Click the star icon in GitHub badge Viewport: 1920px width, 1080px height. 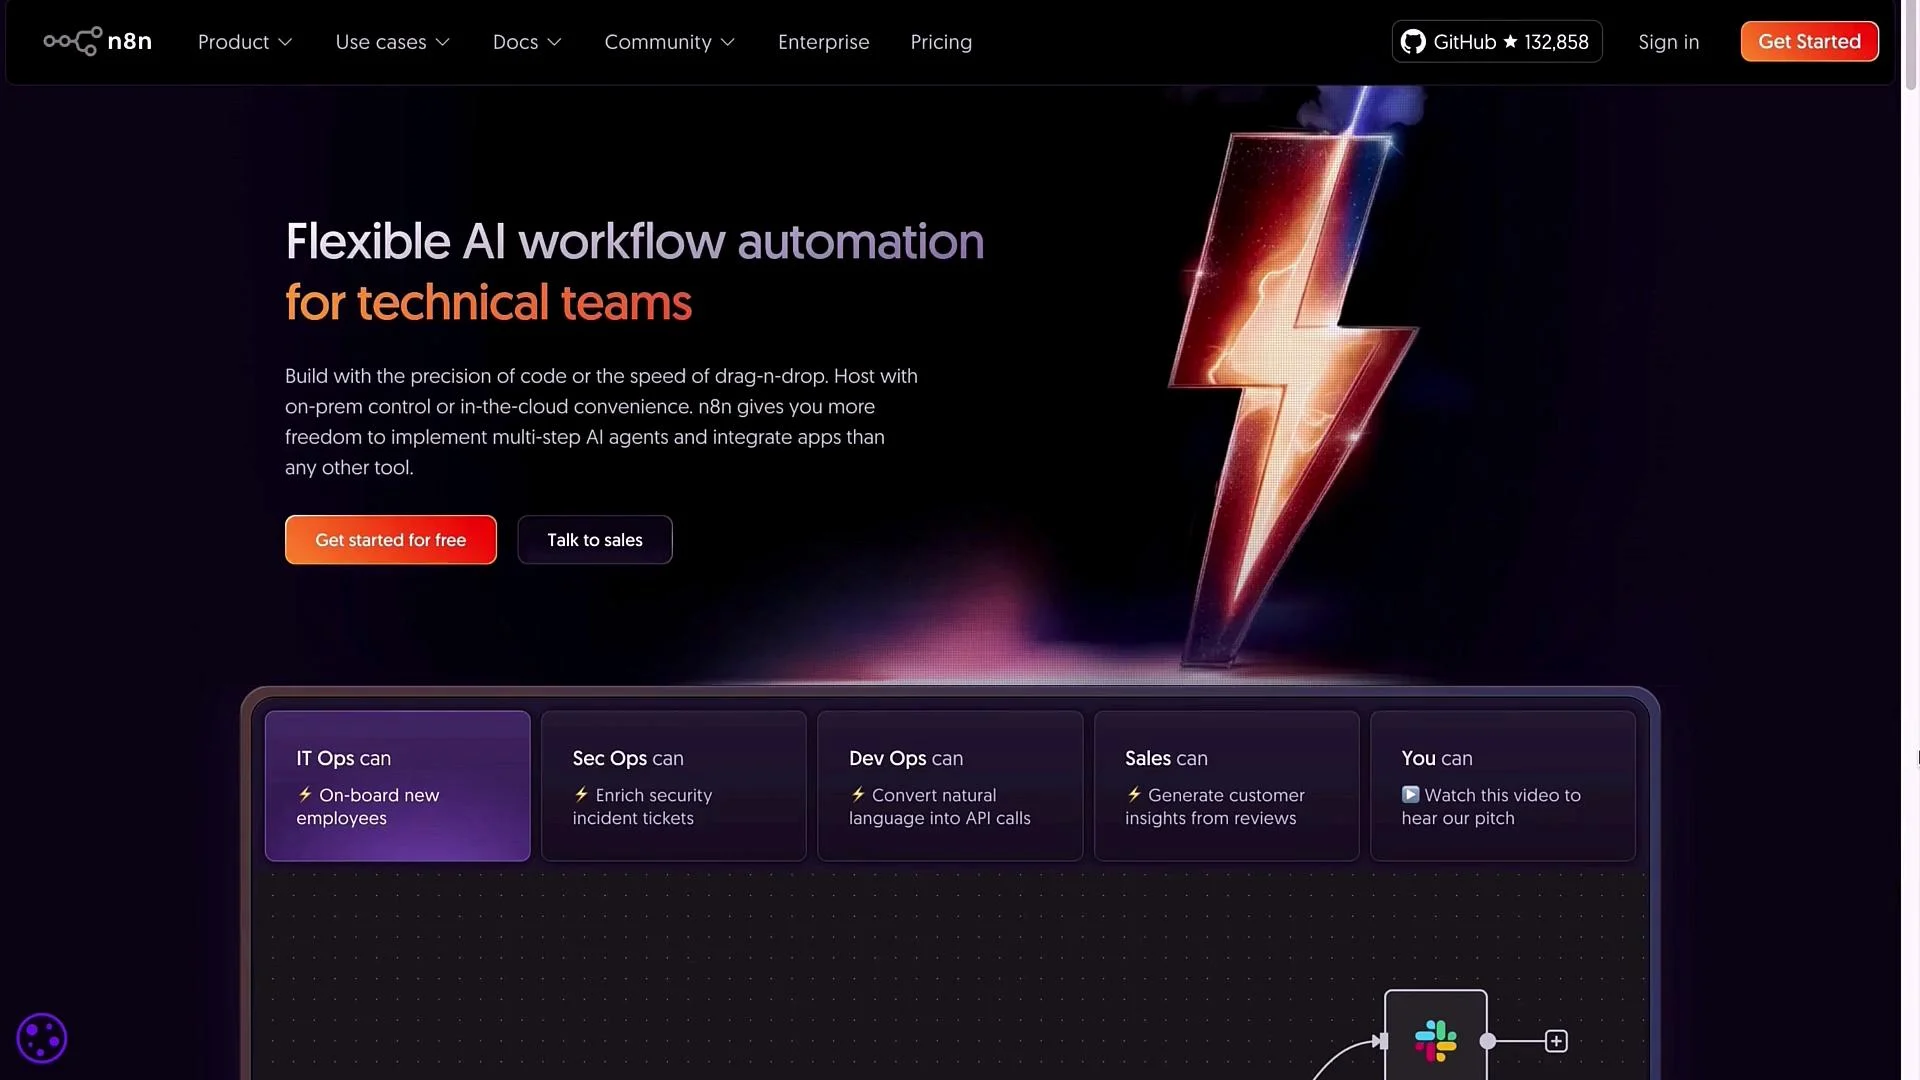(x=1510, y=41)
